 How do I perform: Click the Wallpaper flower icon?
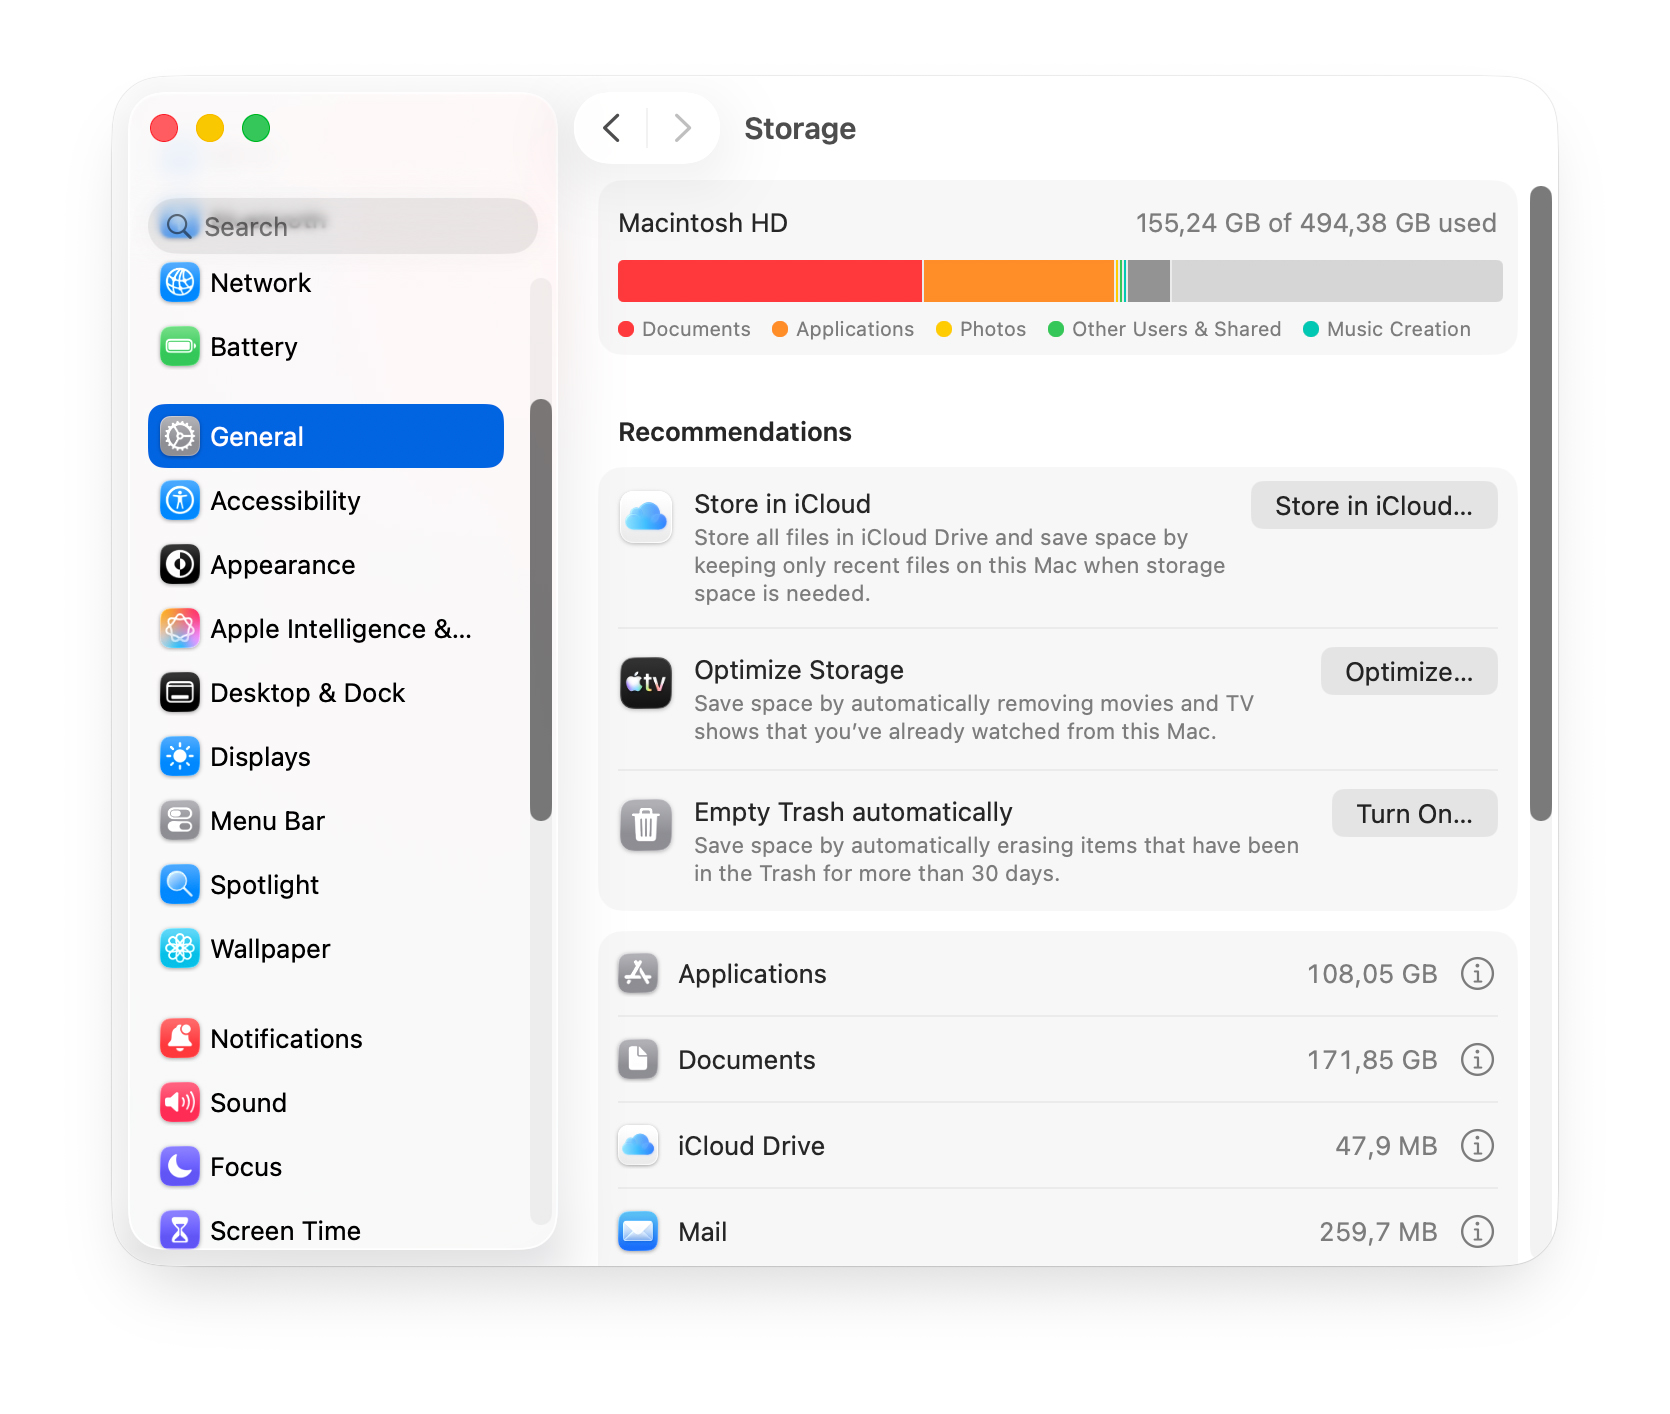[180, 949]
